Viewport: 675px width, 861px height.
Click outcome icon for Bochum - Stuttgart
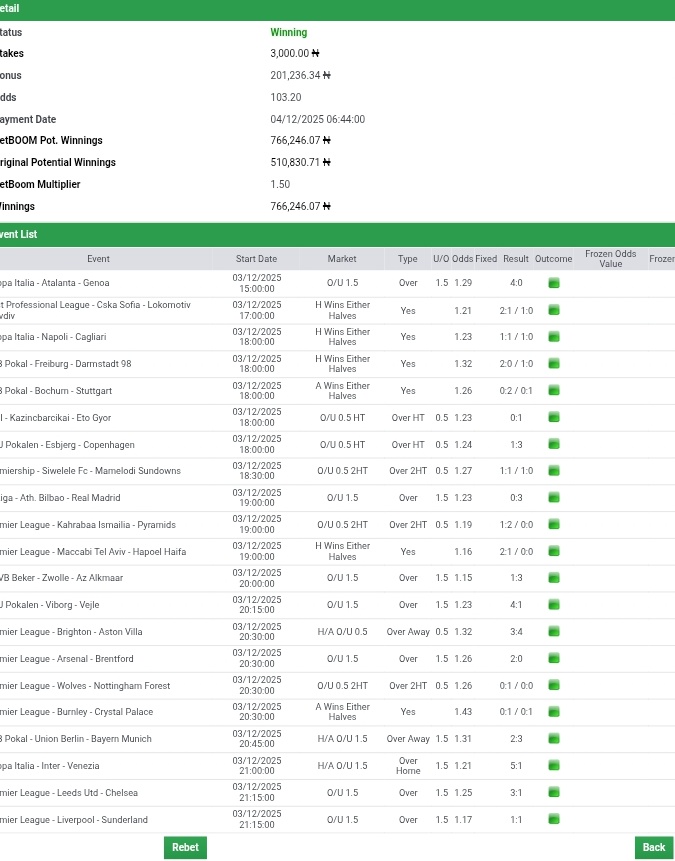point(554,390)
